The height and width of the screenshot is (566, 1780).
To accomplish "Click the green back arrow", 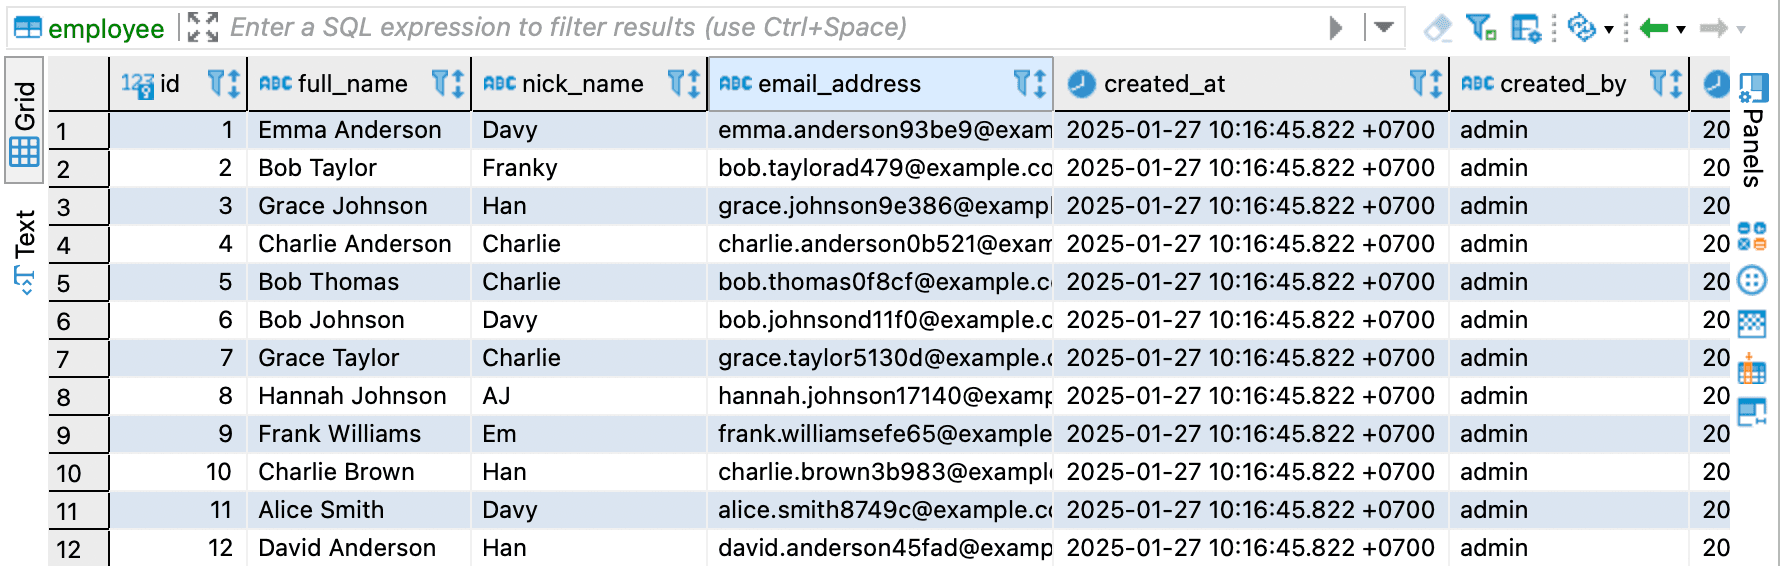I will (1654, 28).
